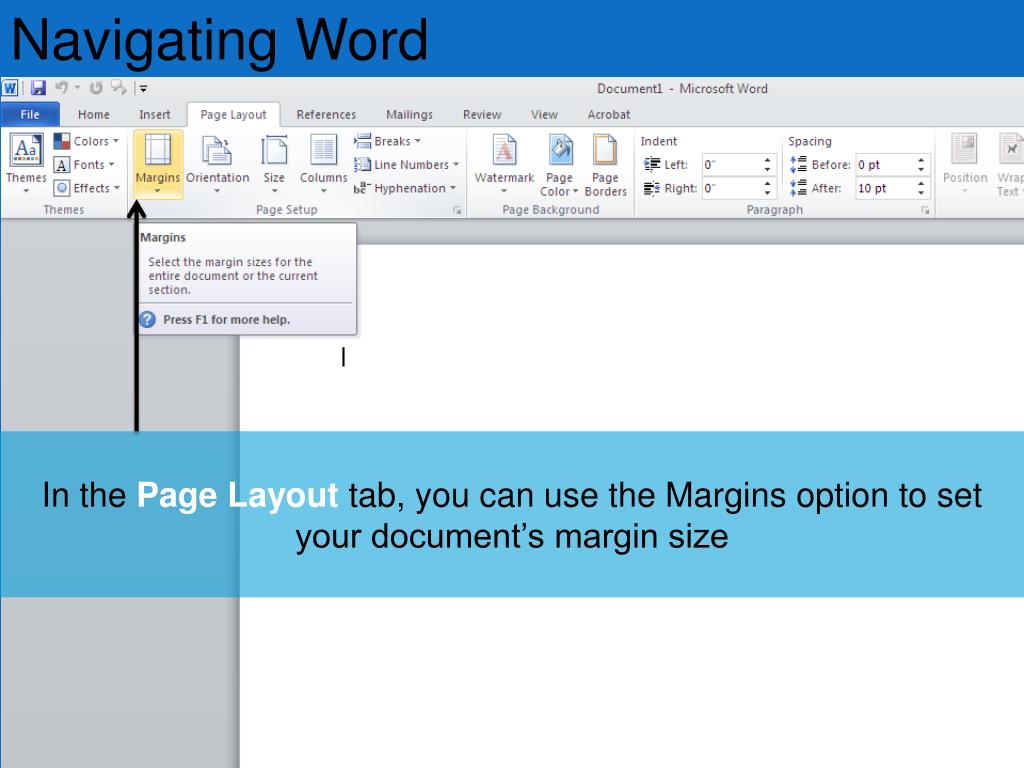Viewport: 1024px width, 768px height.
Task: Click the Indent Right value field
Action: (731, 188)
